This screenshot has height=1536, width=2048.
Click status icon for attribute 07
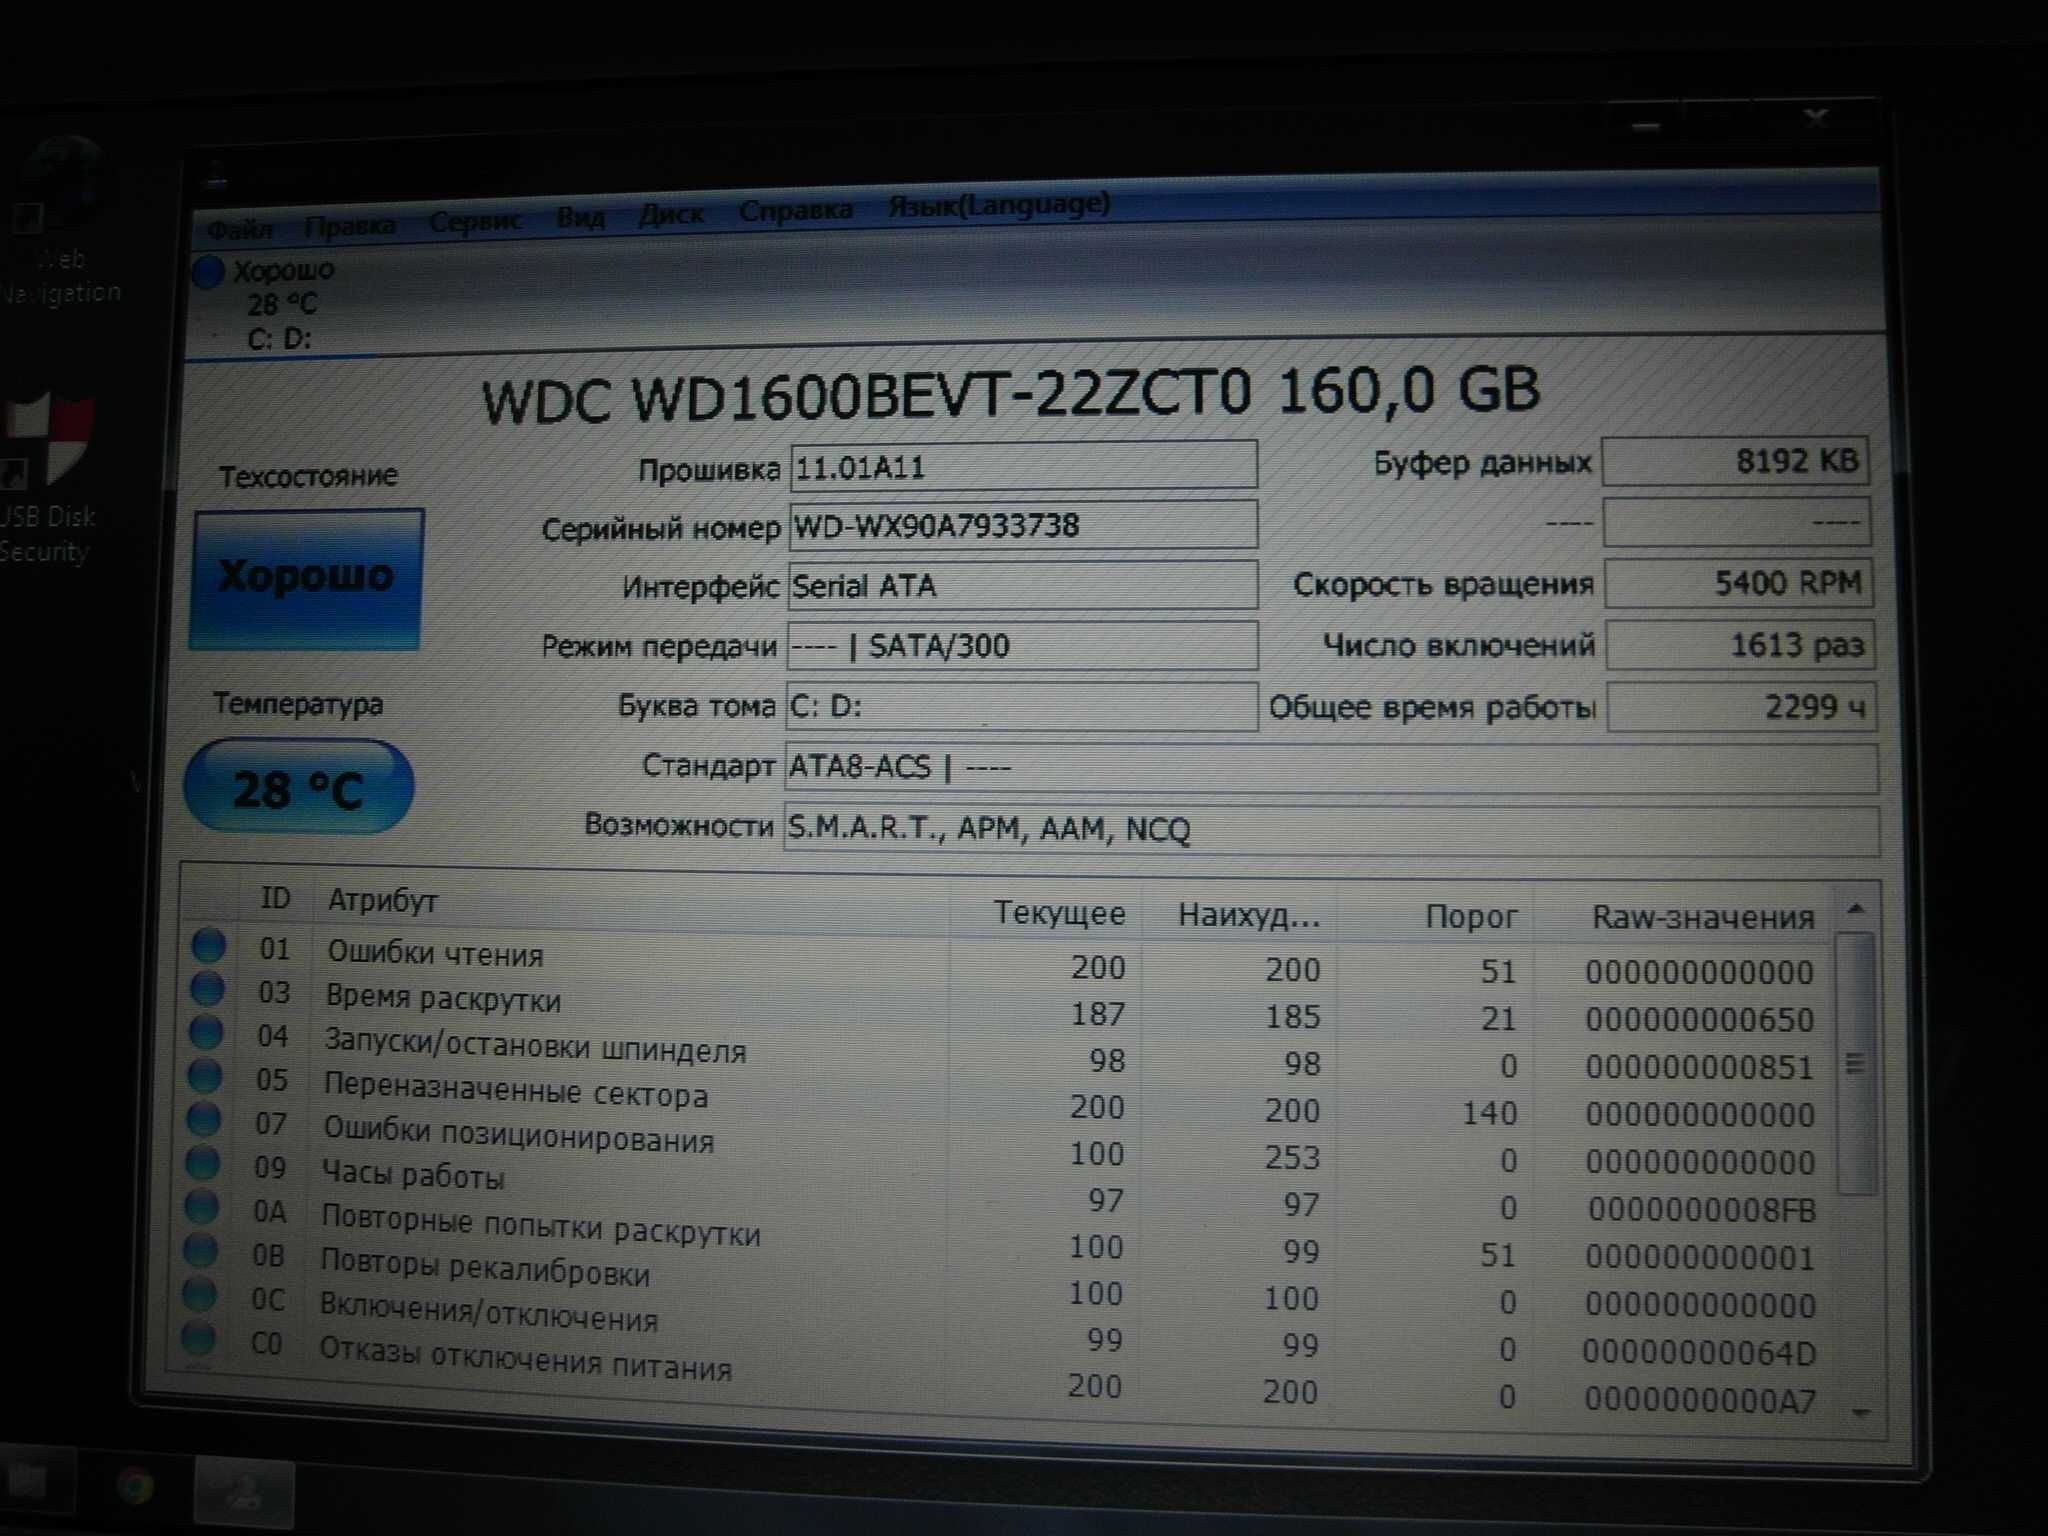(204, 1119)
